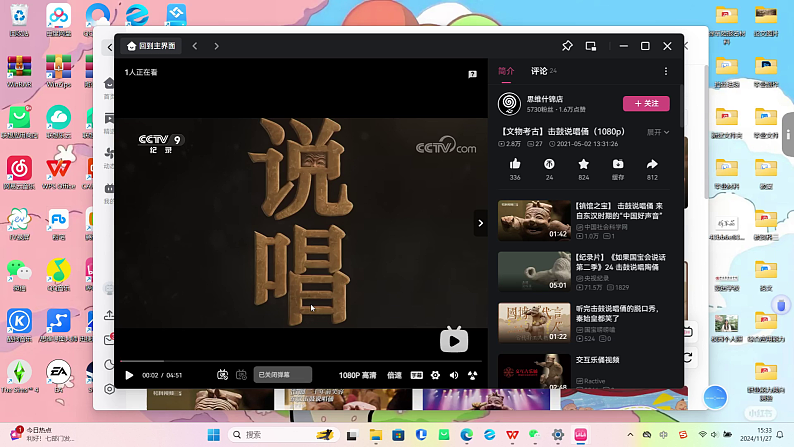Open The Sims 4 desktop icon
This screenshot has width=794, height=447.
pyautogui.click(x=19, y=377)
